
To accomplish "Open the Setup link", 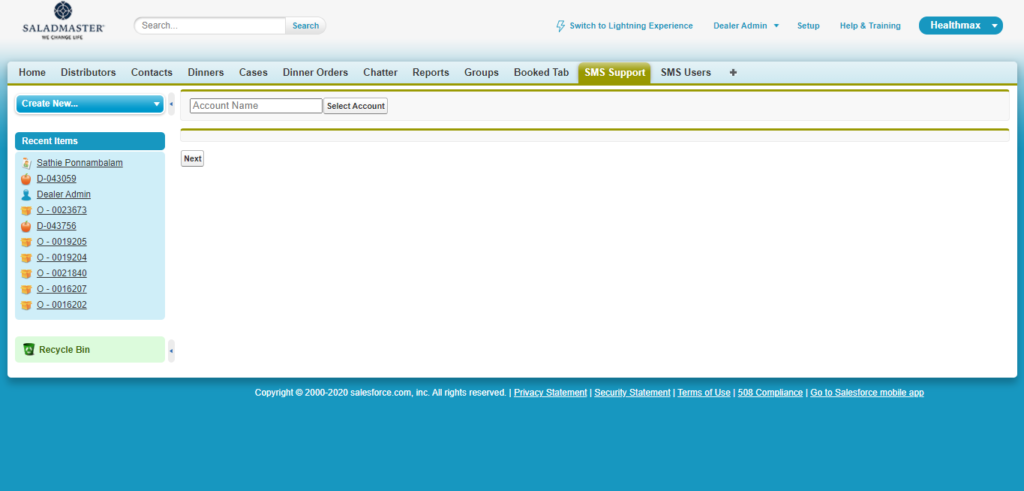I will tap(808, 26).
